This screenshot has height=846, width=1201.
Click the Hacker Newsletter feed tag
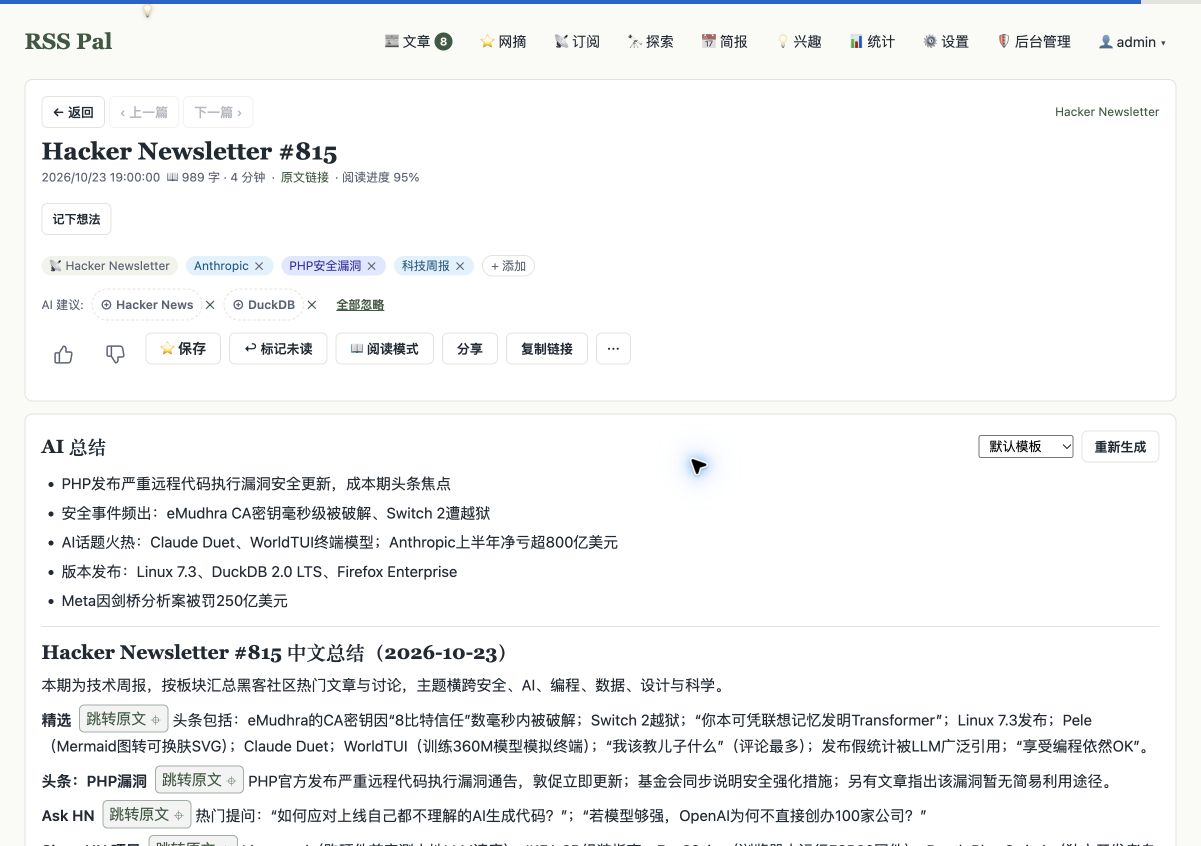(x=110, y=266)
